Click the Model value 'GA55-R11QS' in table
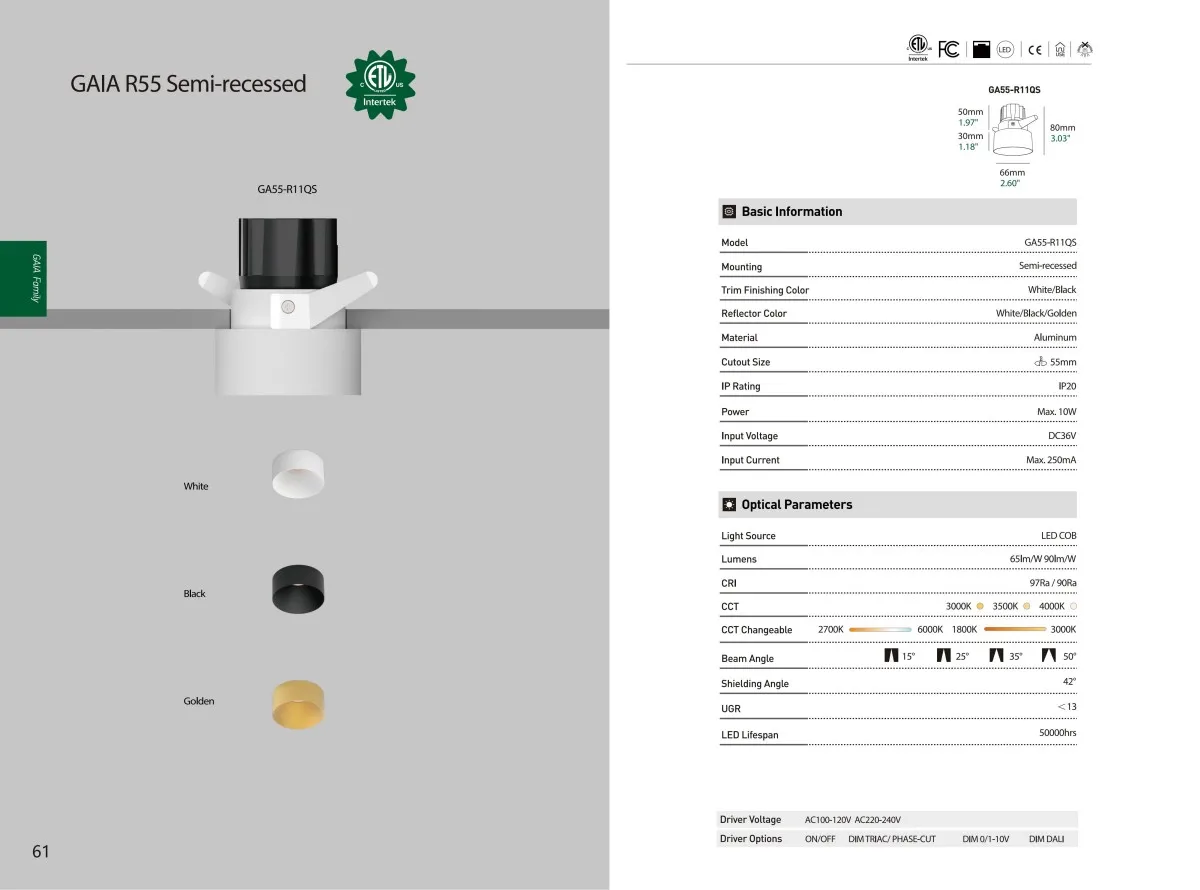This screenshot has height=890, width=1200. point(1050,243)
